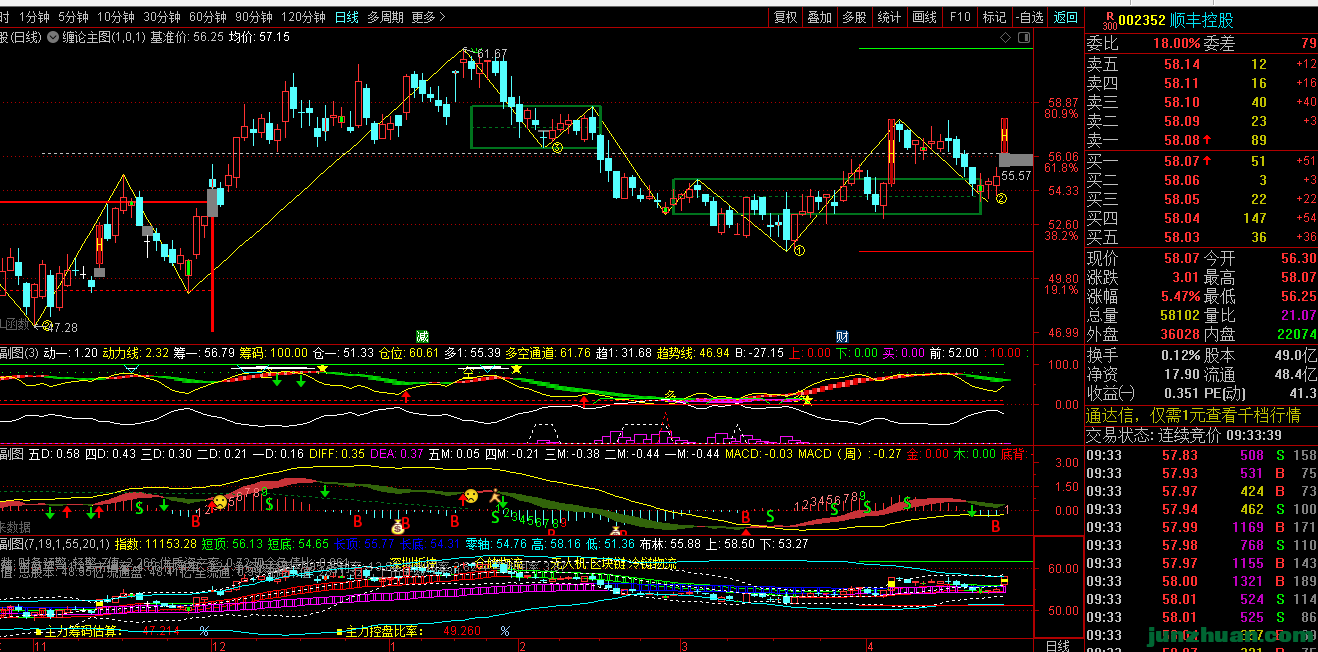1318x652 pixels.
Task: Select the 买三 58.05 bid row
Action: (1201, 199)
